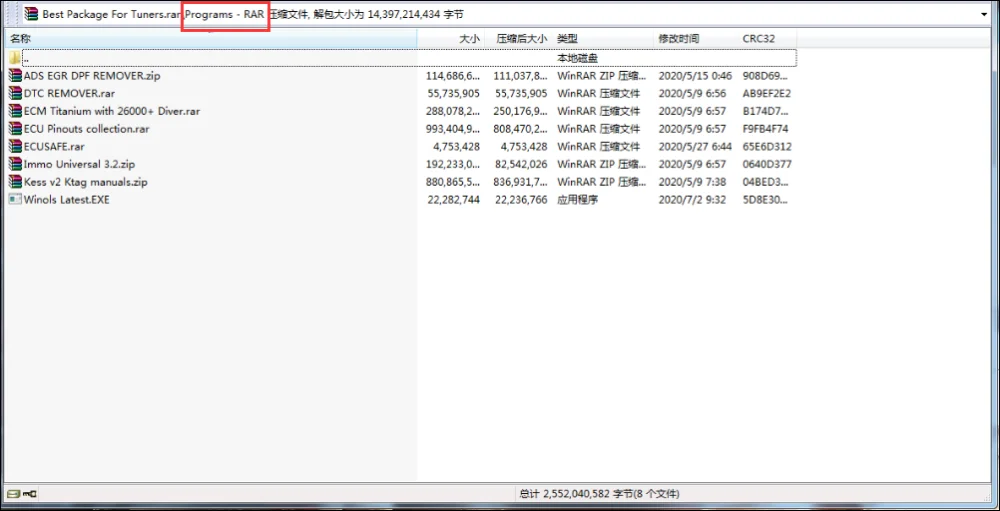Screen dimensions: 1000x511
Task: Click size value 55,735,905 in 大小 column
Action: (453, 93)
